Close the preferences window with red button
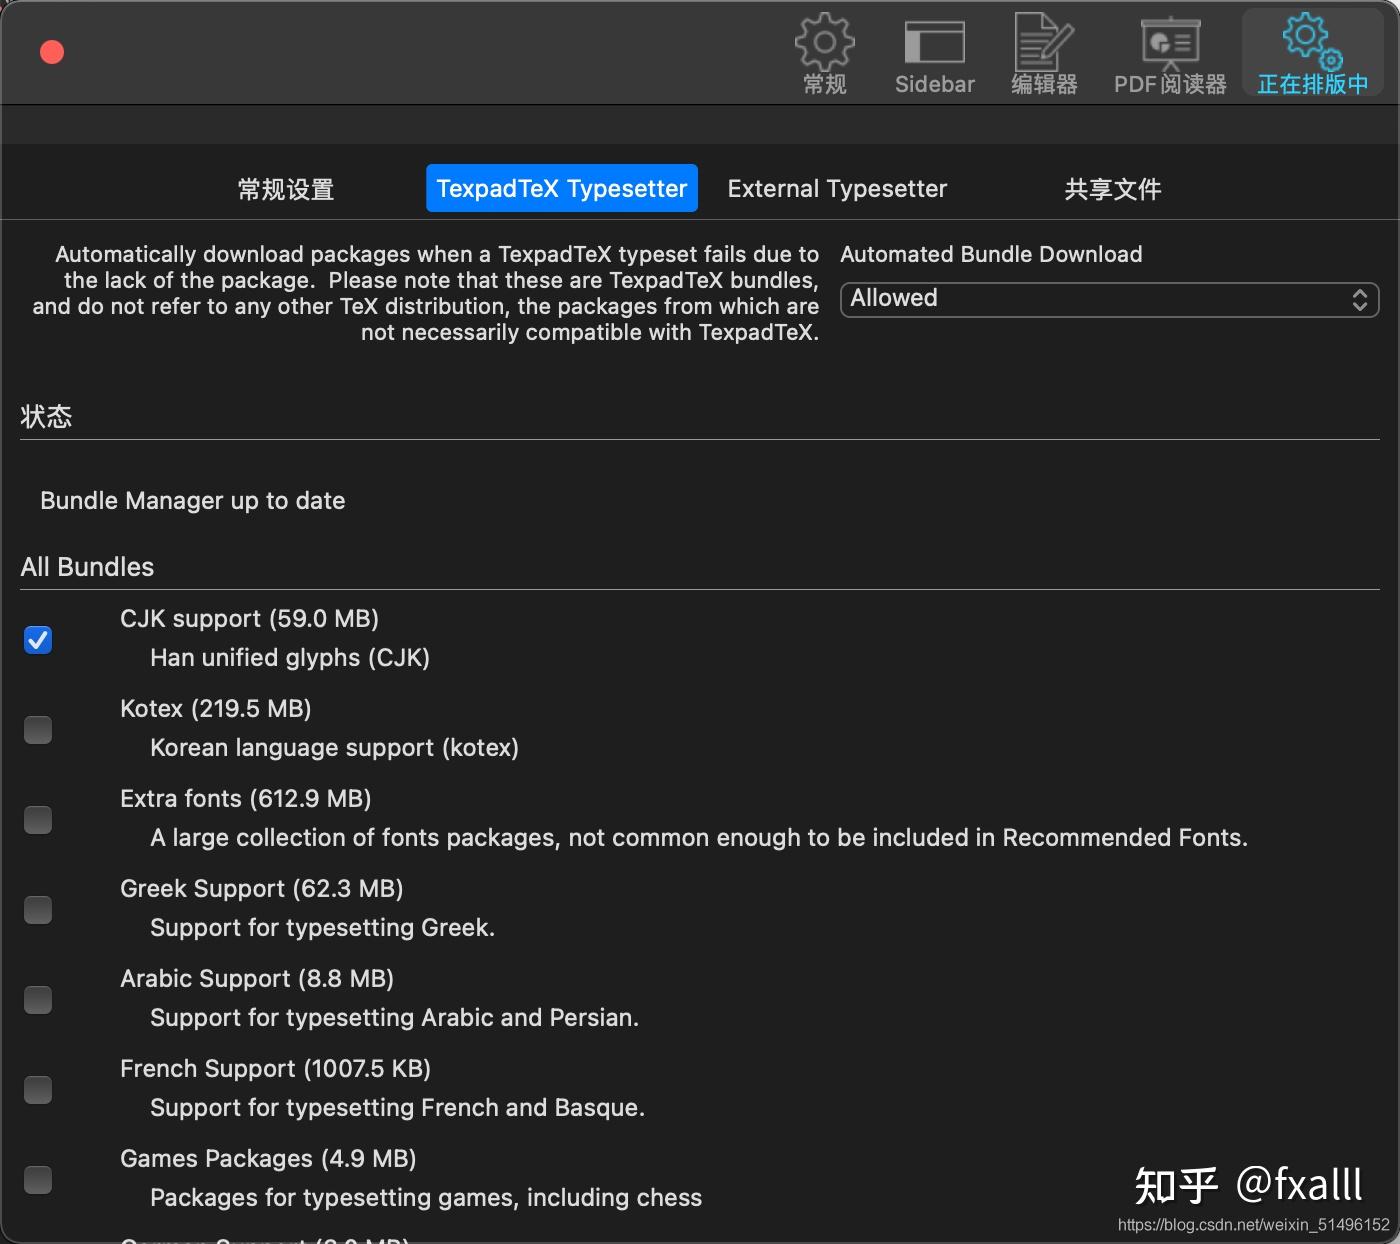 [x=52, y=52]
